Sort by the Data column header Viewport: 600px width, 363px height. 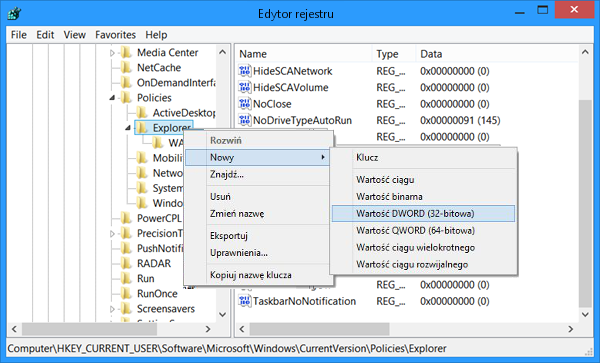497,54
